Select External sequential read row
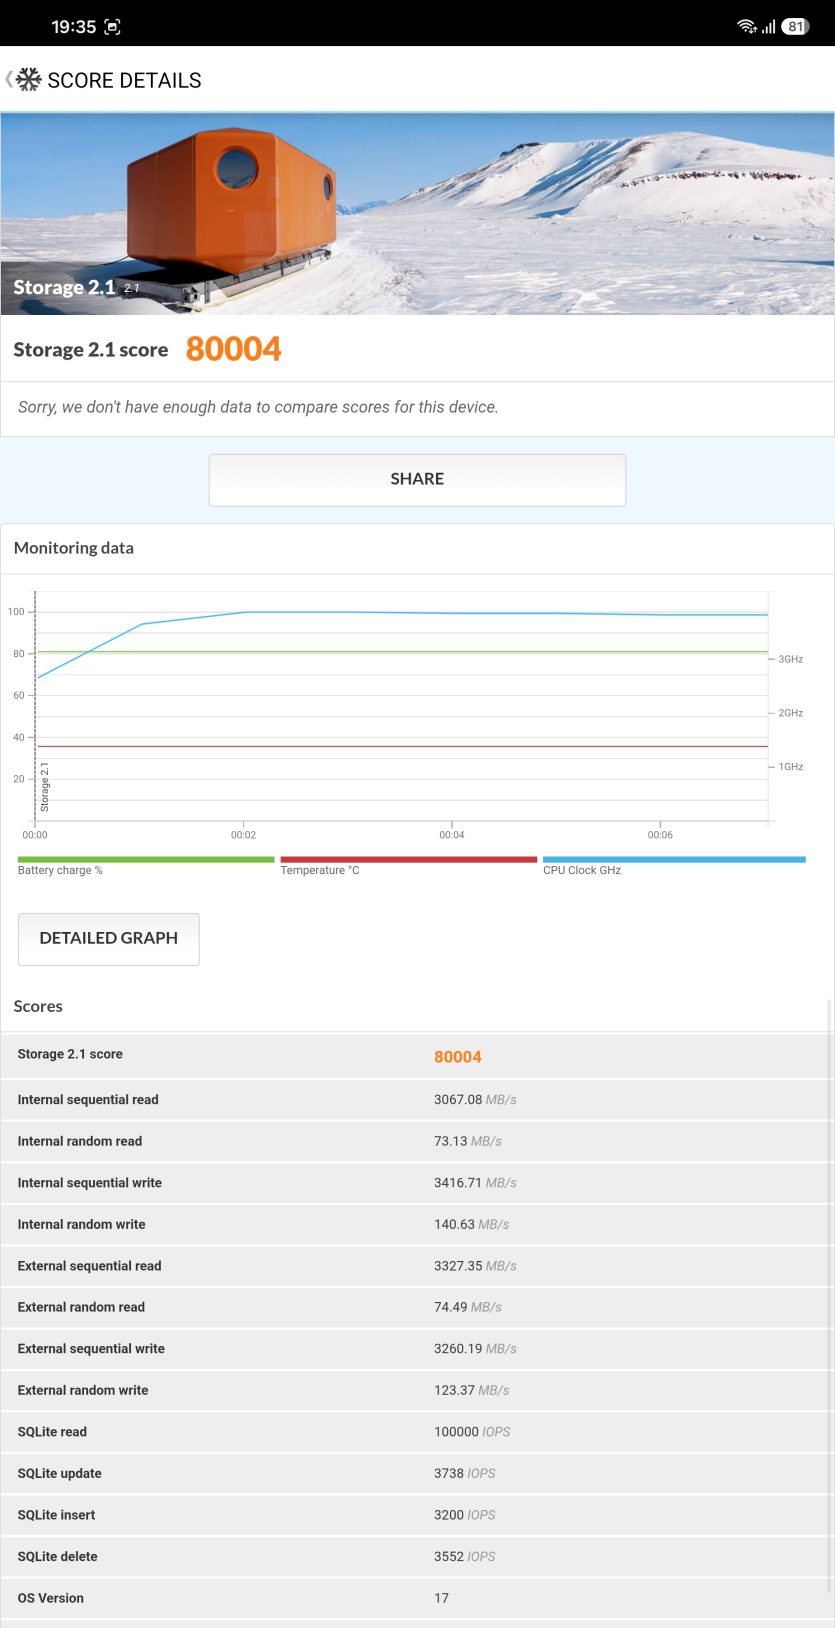 point(417,1266)
